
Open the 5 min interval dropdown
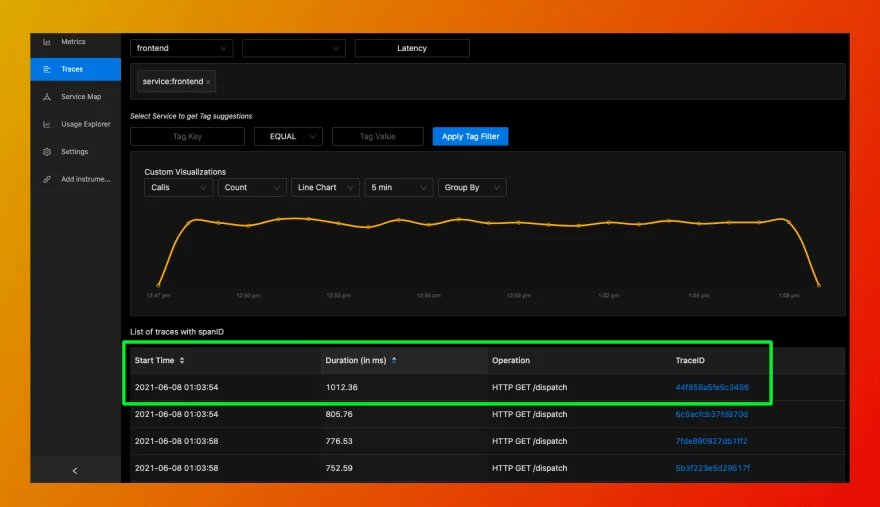tap(398, 188)
